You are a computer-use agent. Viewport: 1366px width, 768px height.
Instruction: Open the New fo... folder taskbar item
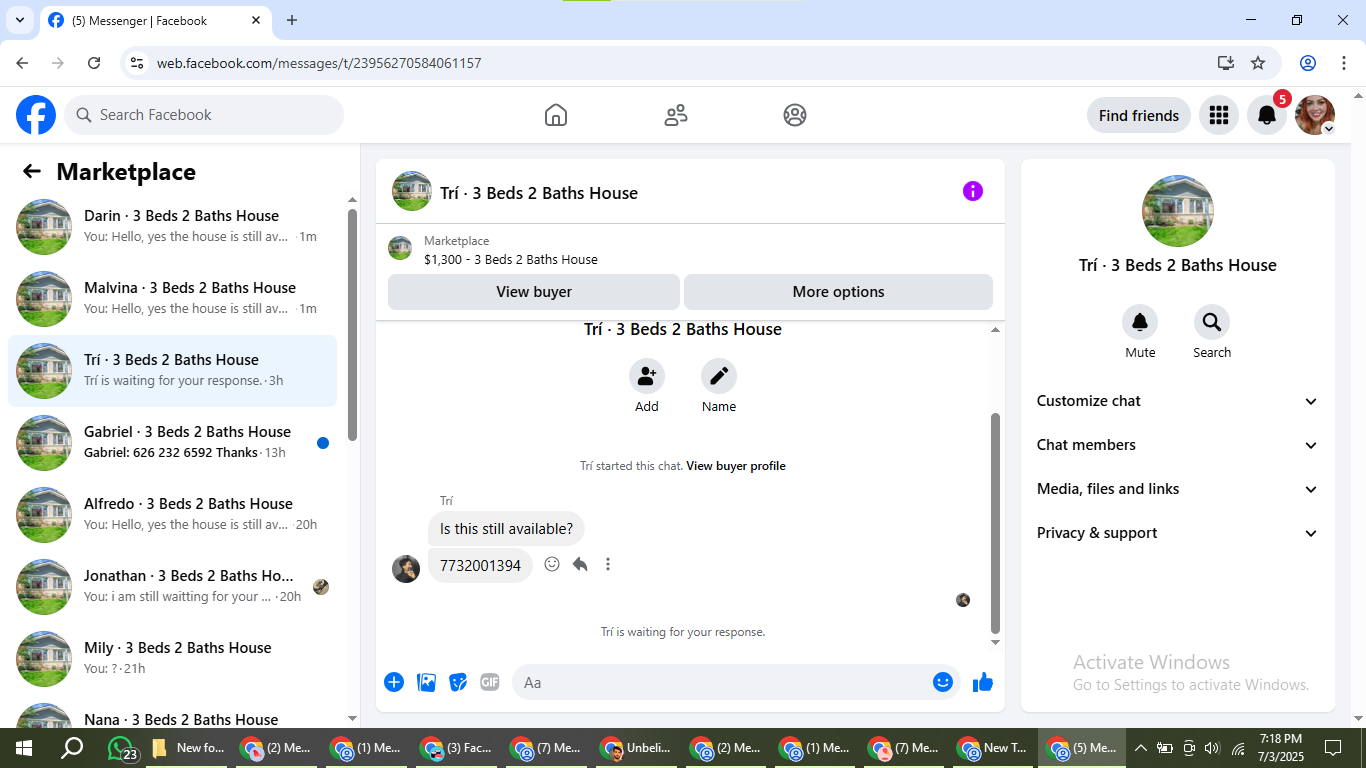click(190, 748)
